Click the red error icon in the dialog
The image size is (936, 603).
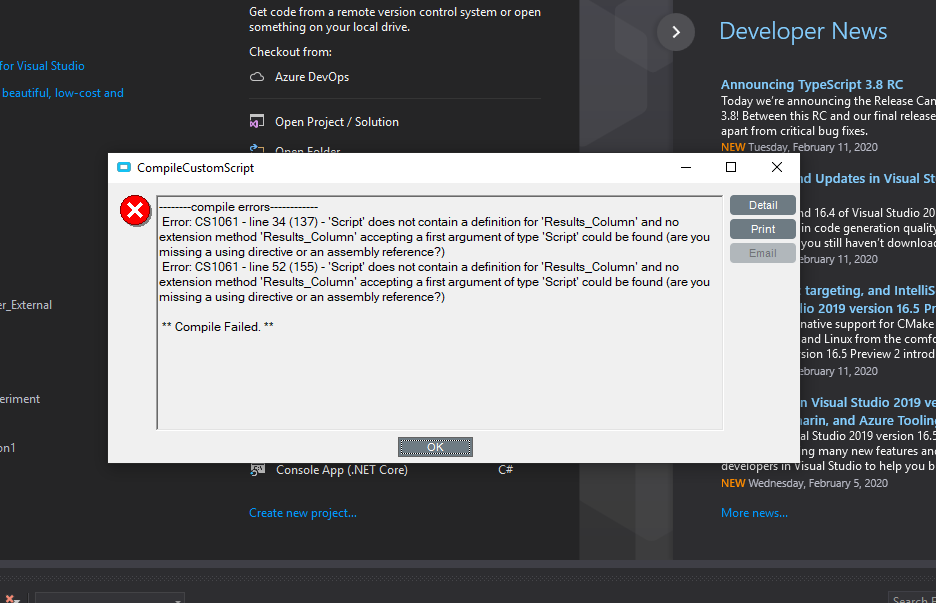click(136, 210)
